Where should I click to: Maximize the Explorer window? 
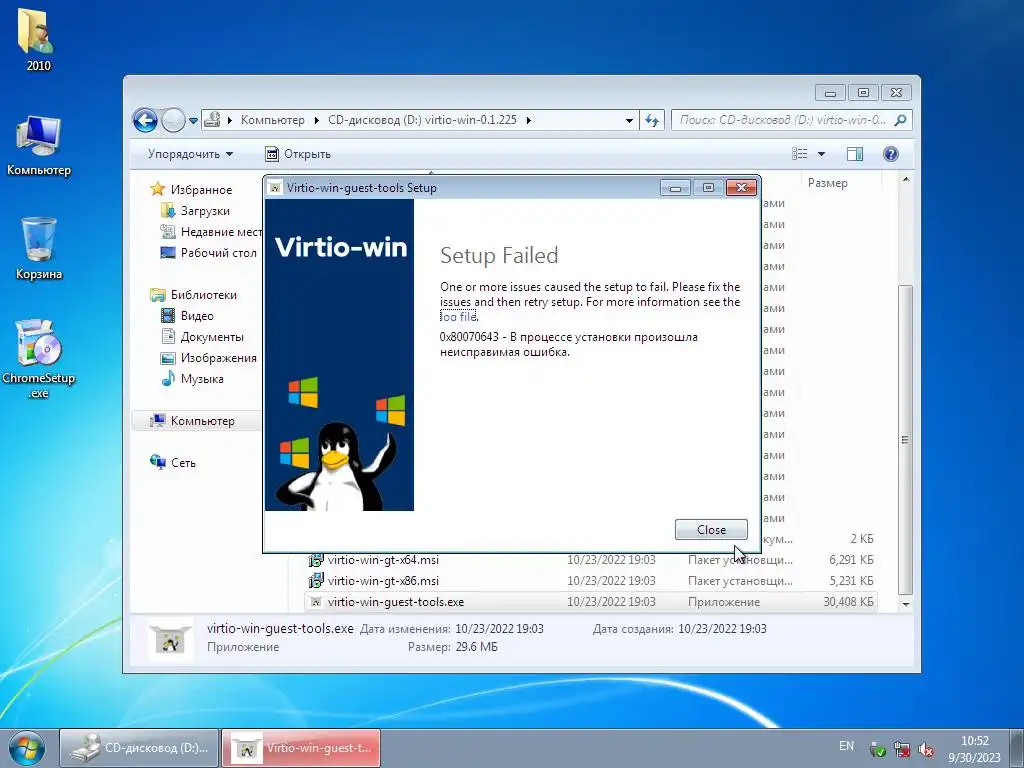[x=863, y=93]
